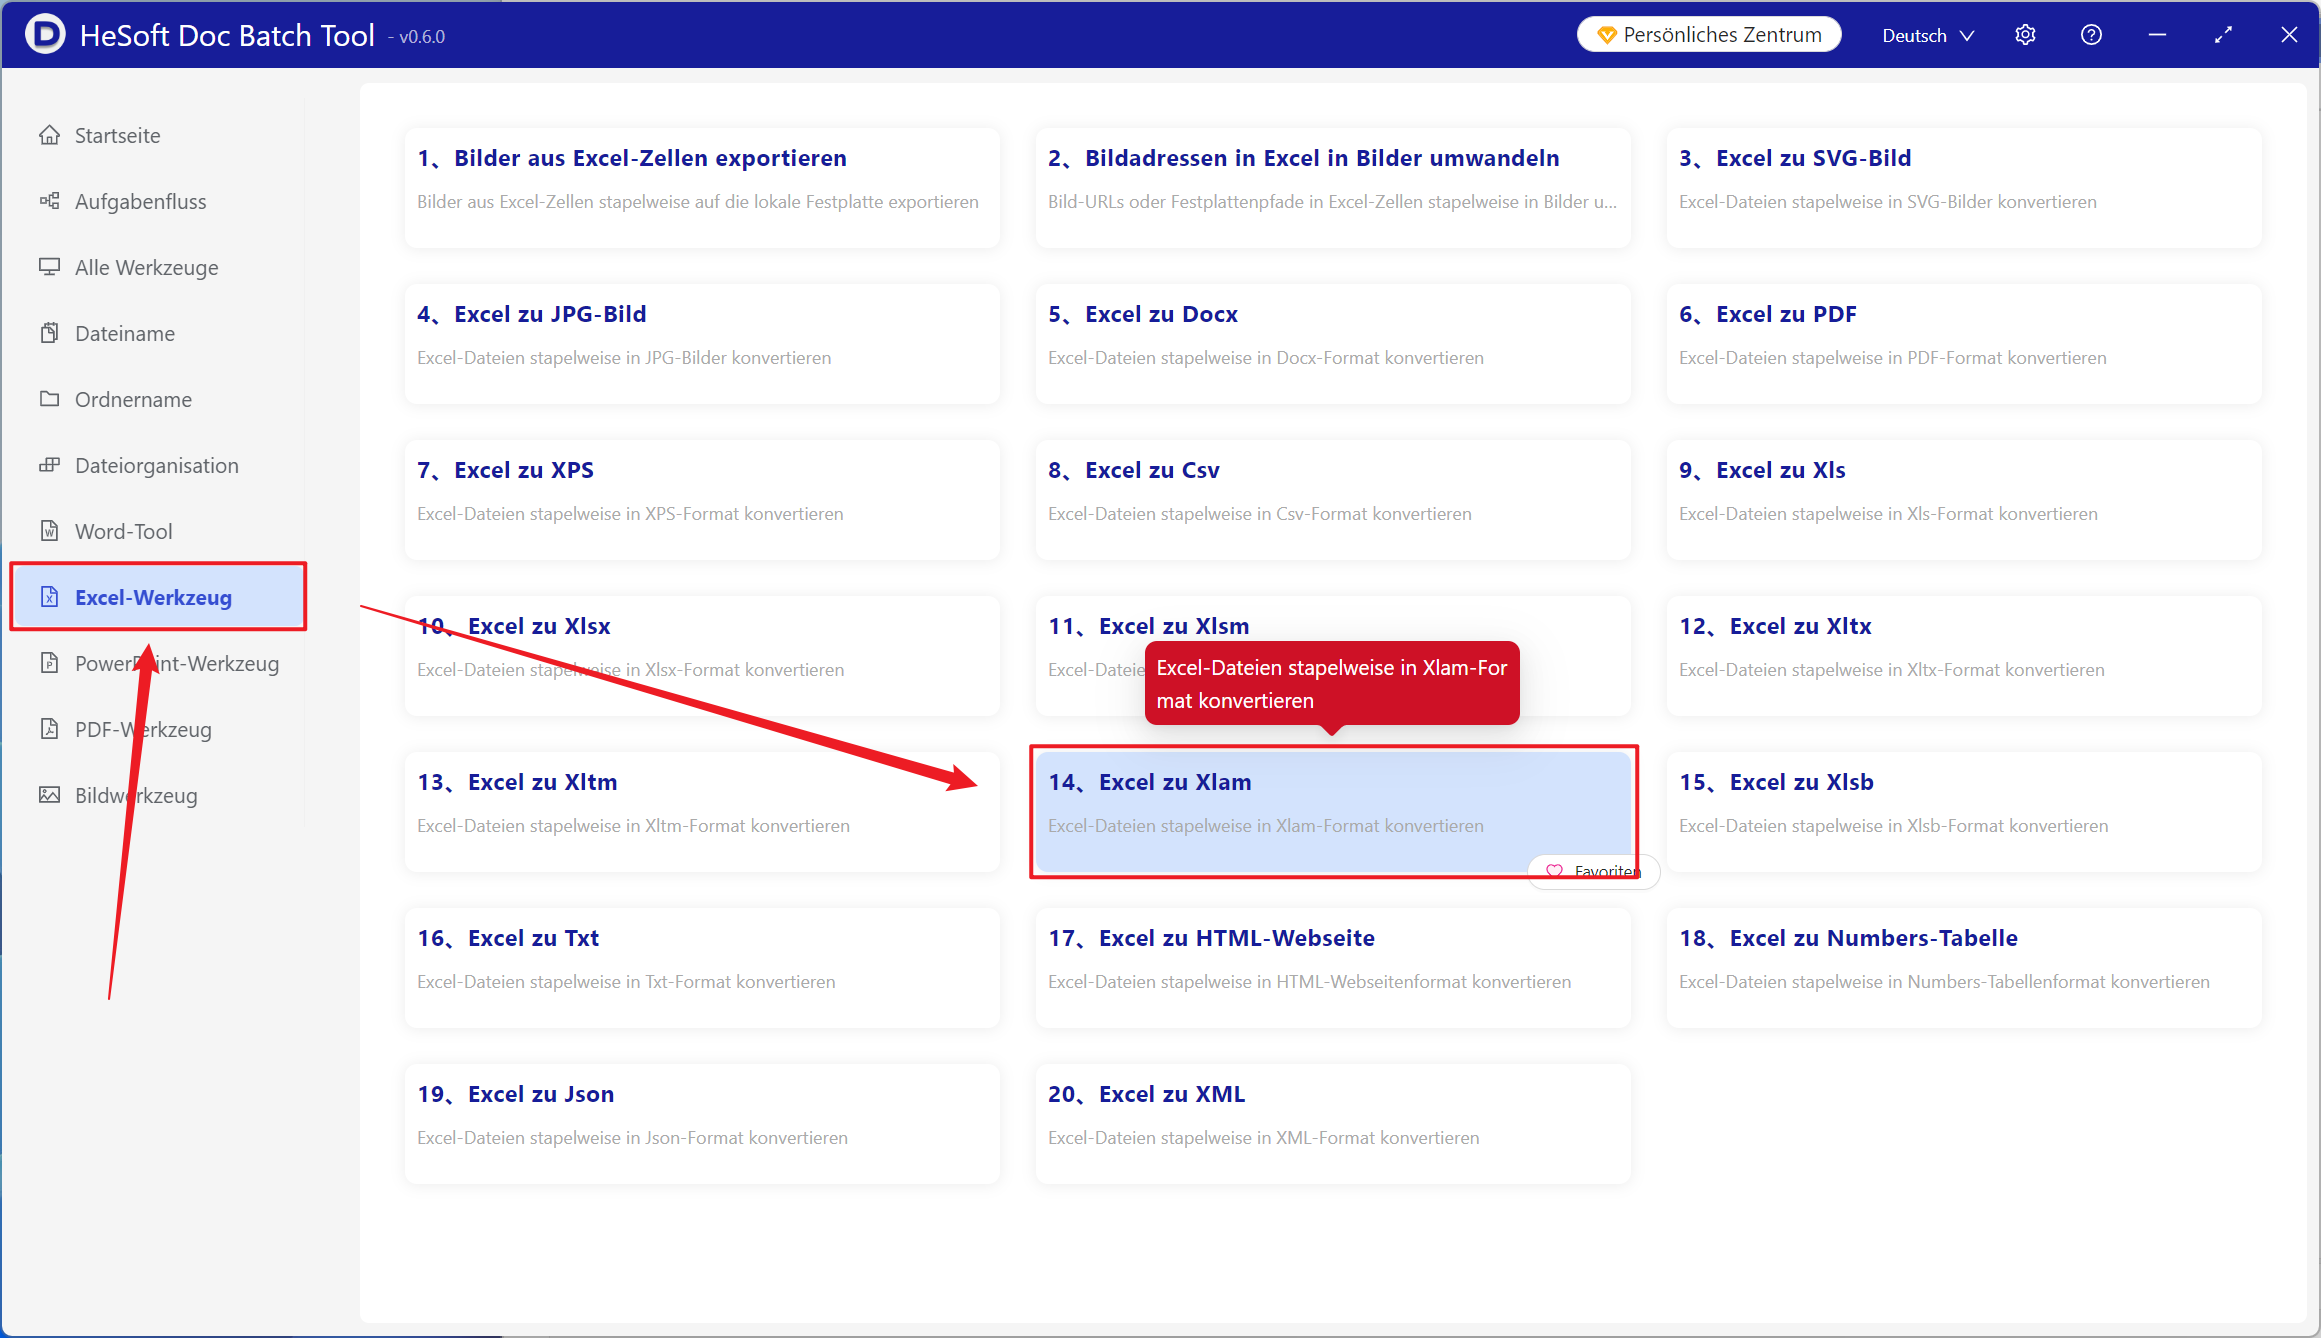Click the Startseite home icon
Viewport: 2321px width, 1338px height.
point(49,135)
